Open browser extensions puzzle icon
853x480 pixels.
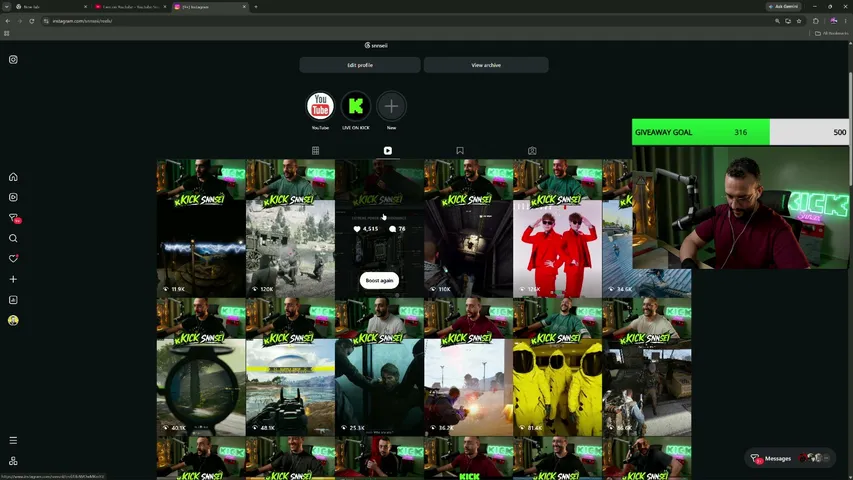click(x=815, y=21)
